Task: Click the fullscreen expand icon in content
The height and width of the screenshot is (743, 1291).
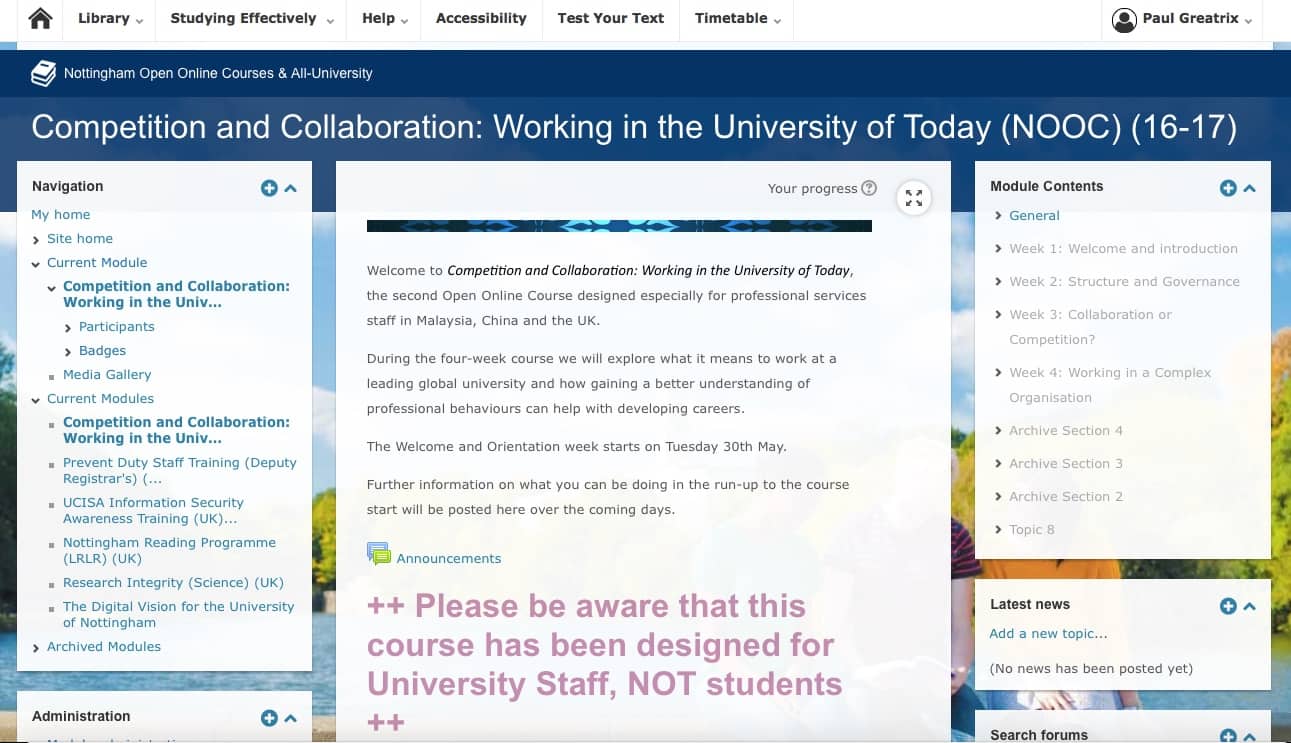Action: 914,198
